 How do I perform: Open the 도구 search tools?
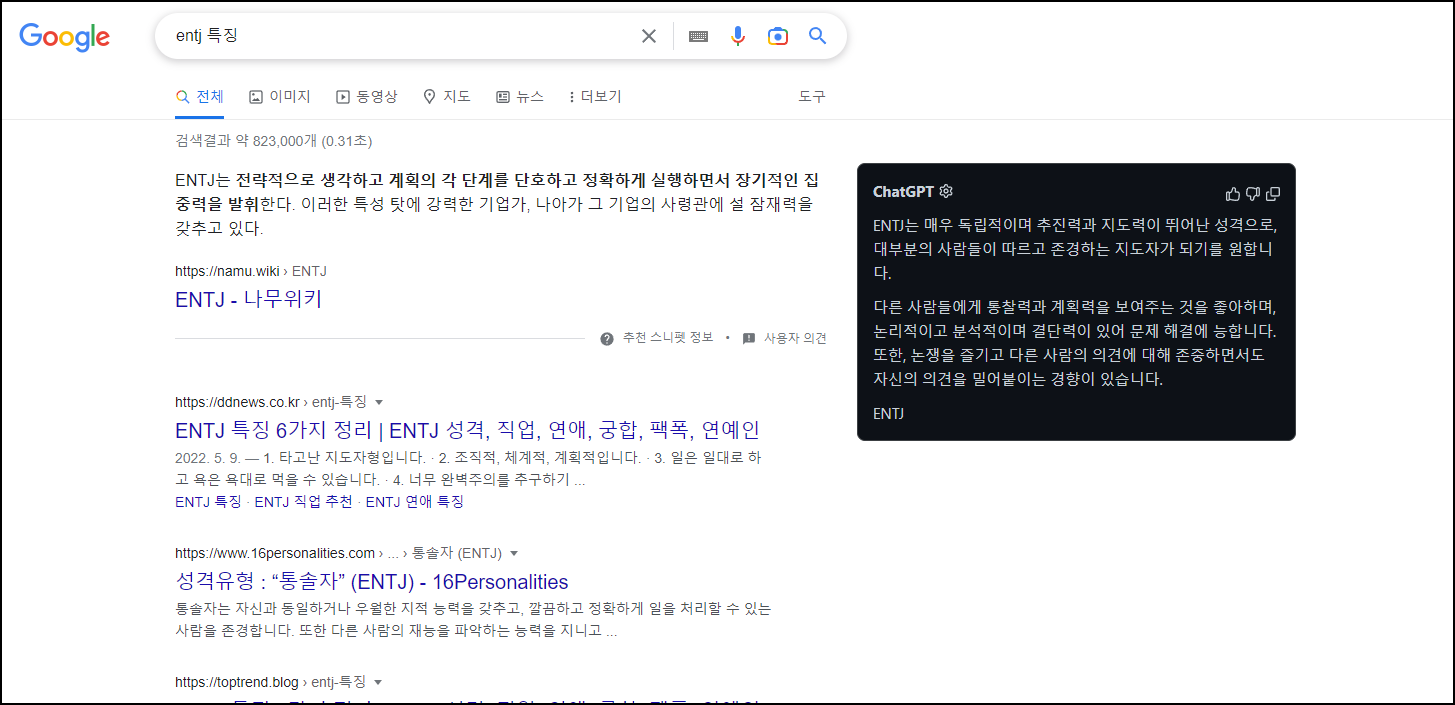point(812,97)
